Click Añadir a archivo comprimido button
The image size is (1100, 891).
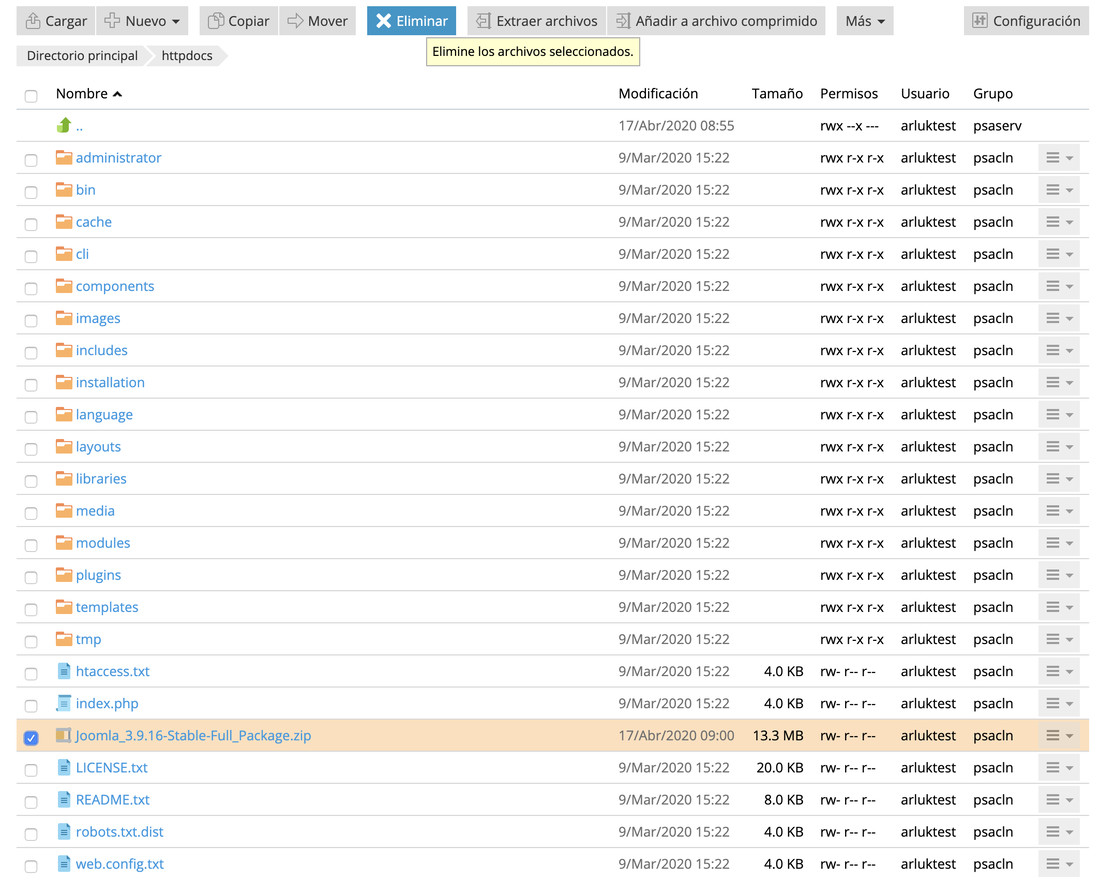[x=716, y=21]
